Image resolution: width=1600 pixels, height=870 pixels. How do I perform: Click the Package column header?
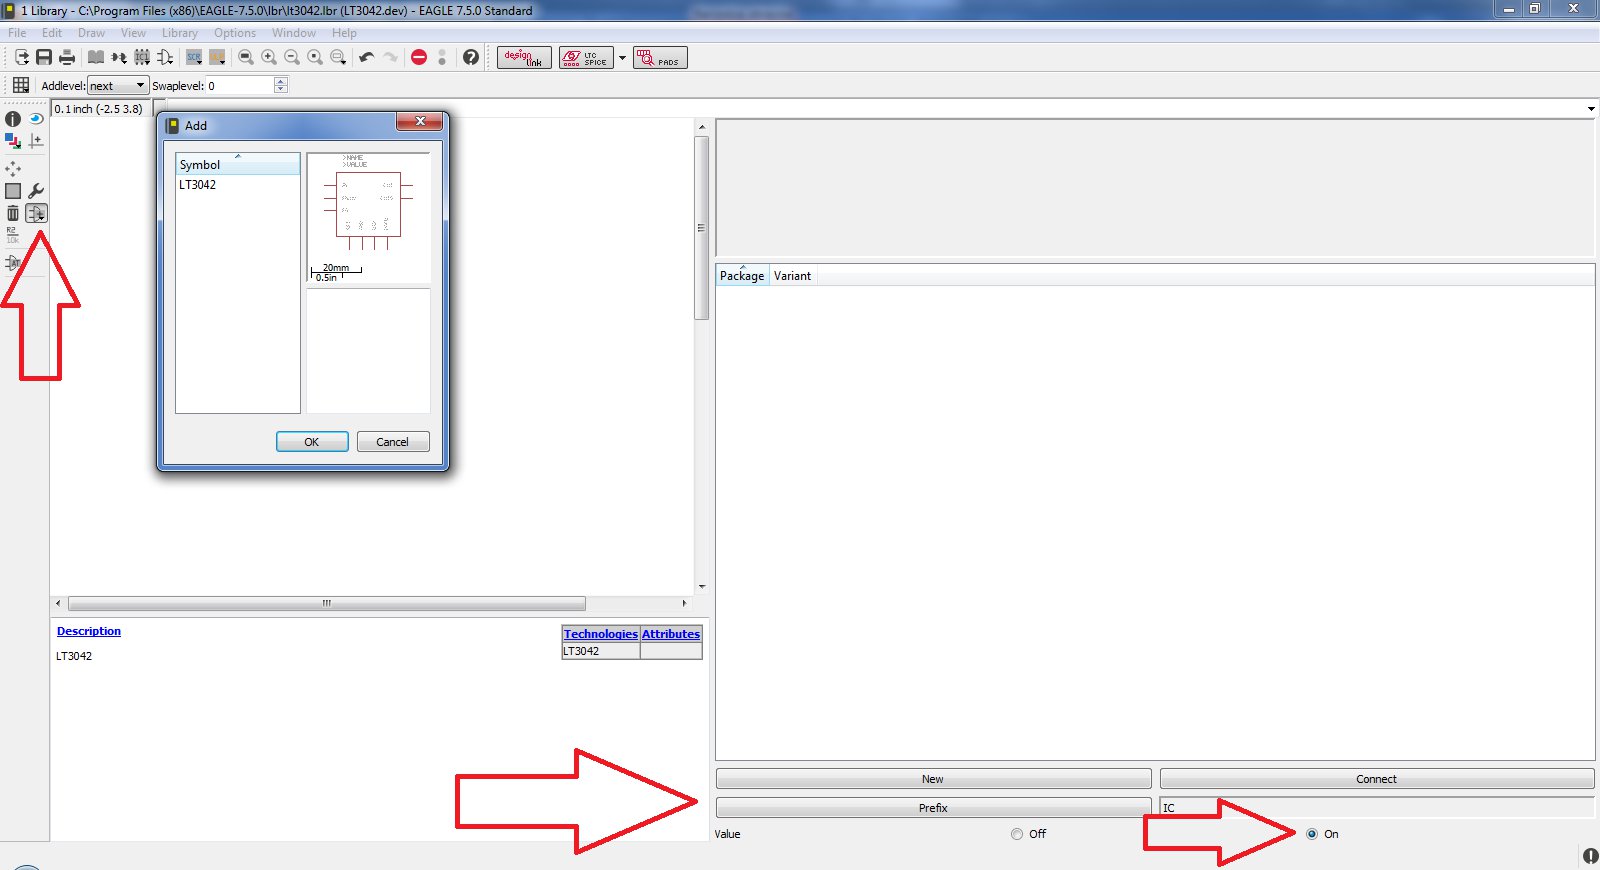(742, 275)
